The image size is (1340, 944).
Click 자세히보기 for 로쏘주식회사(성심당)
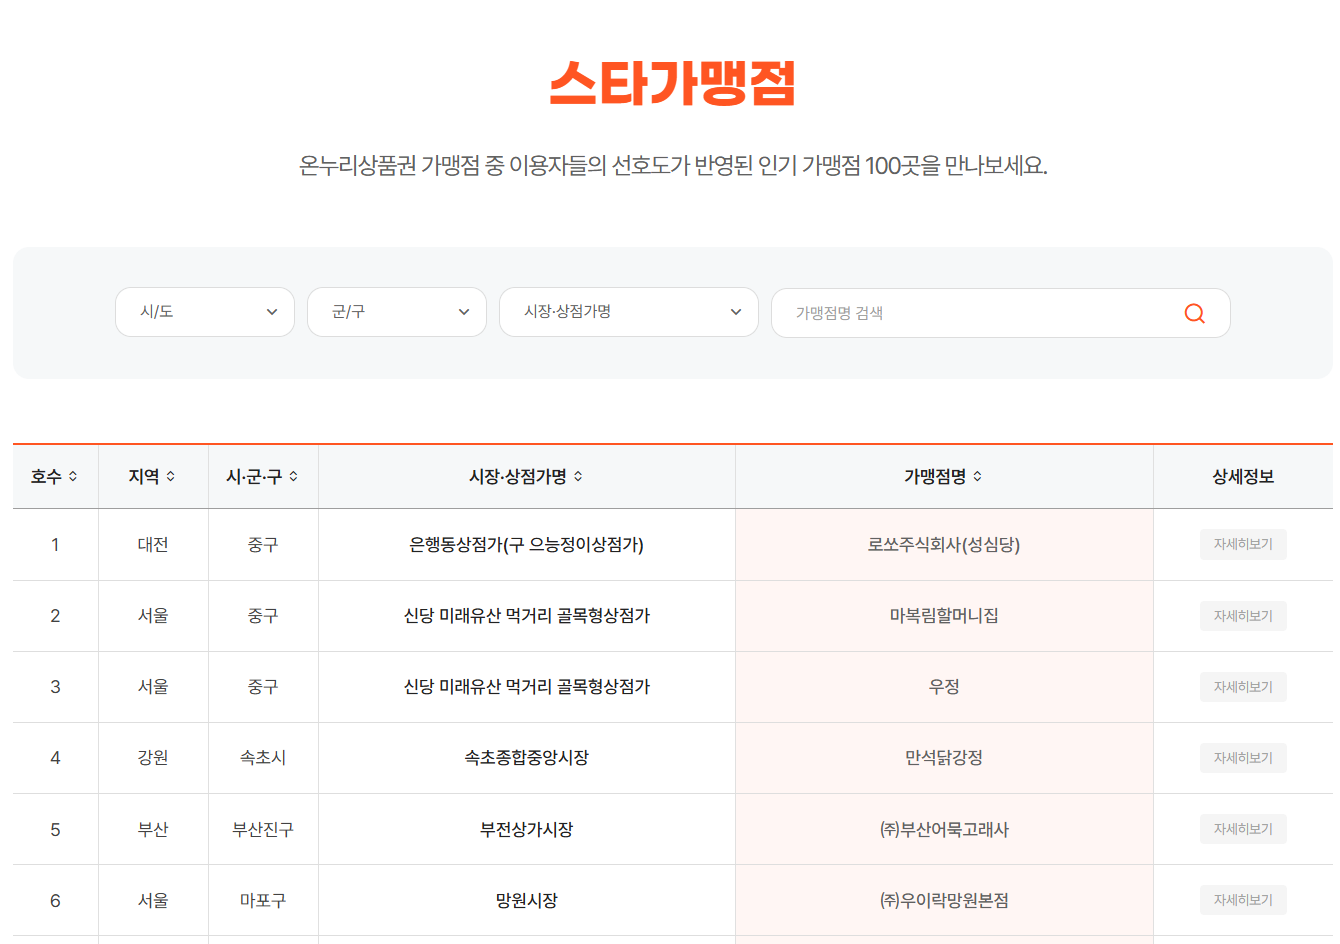[1243, 544]
